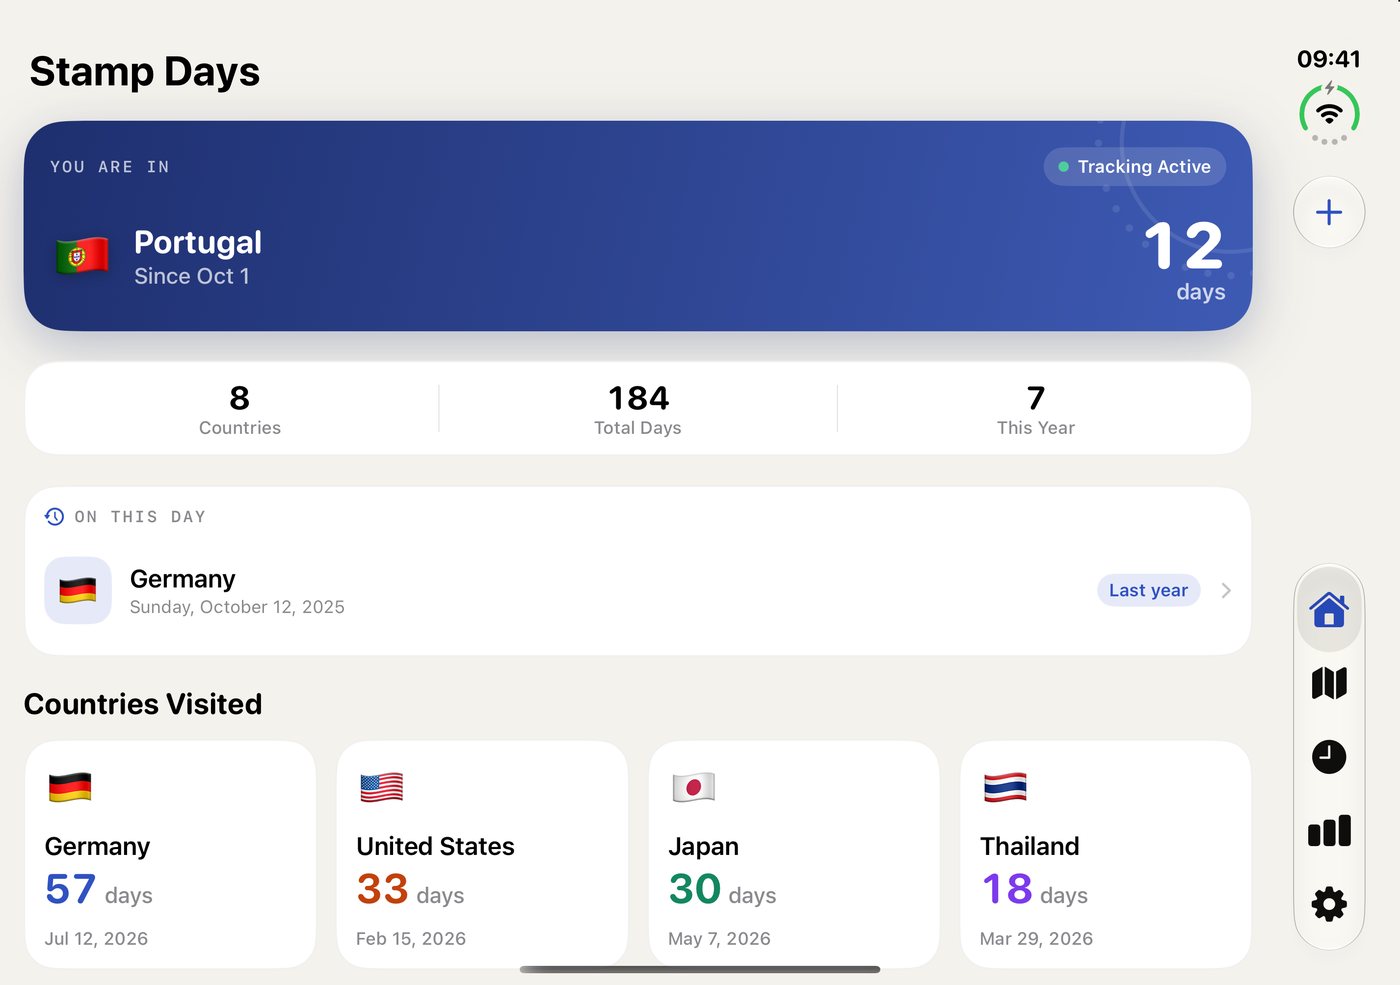Click the Mar 29, 2026 date

1036,939
